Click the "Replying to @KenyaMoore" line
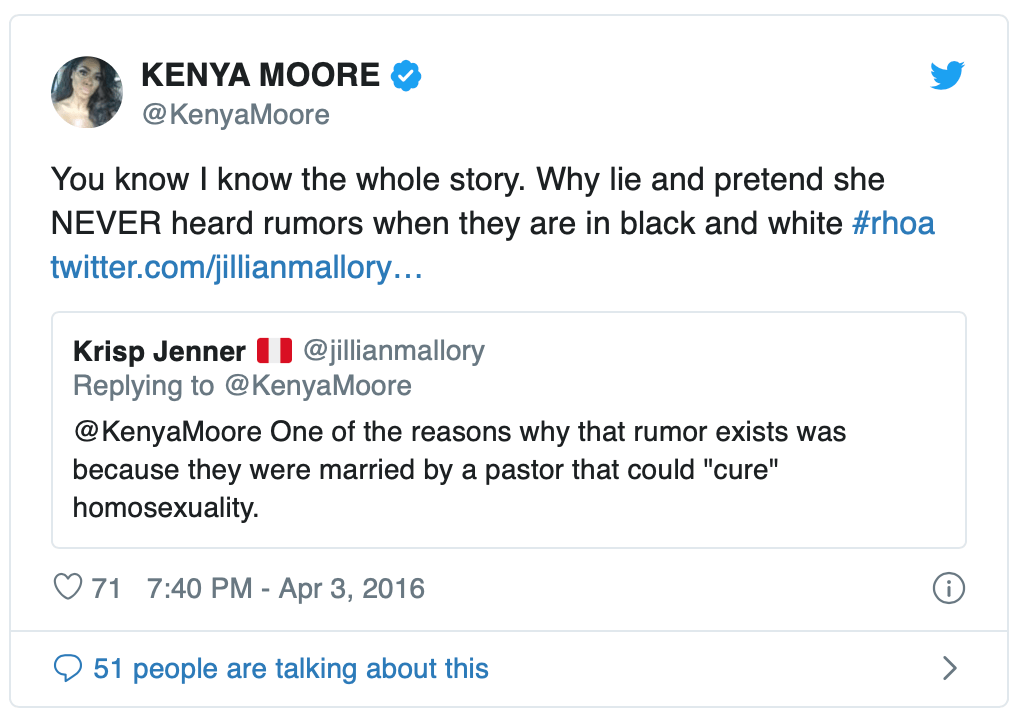This screenshot has height=722, width=1018. [x=242, y=386]
